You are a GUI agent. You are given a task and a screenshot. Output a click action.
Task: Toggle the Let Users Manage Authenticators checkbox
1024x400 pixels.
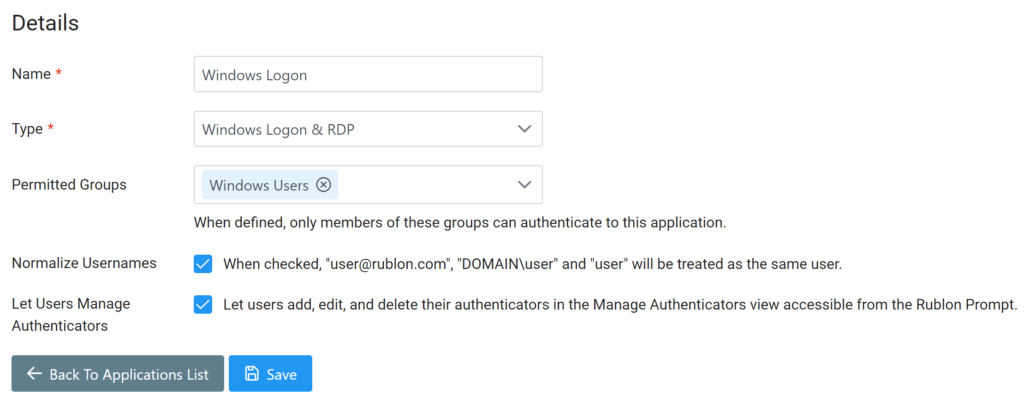point(203,304)
